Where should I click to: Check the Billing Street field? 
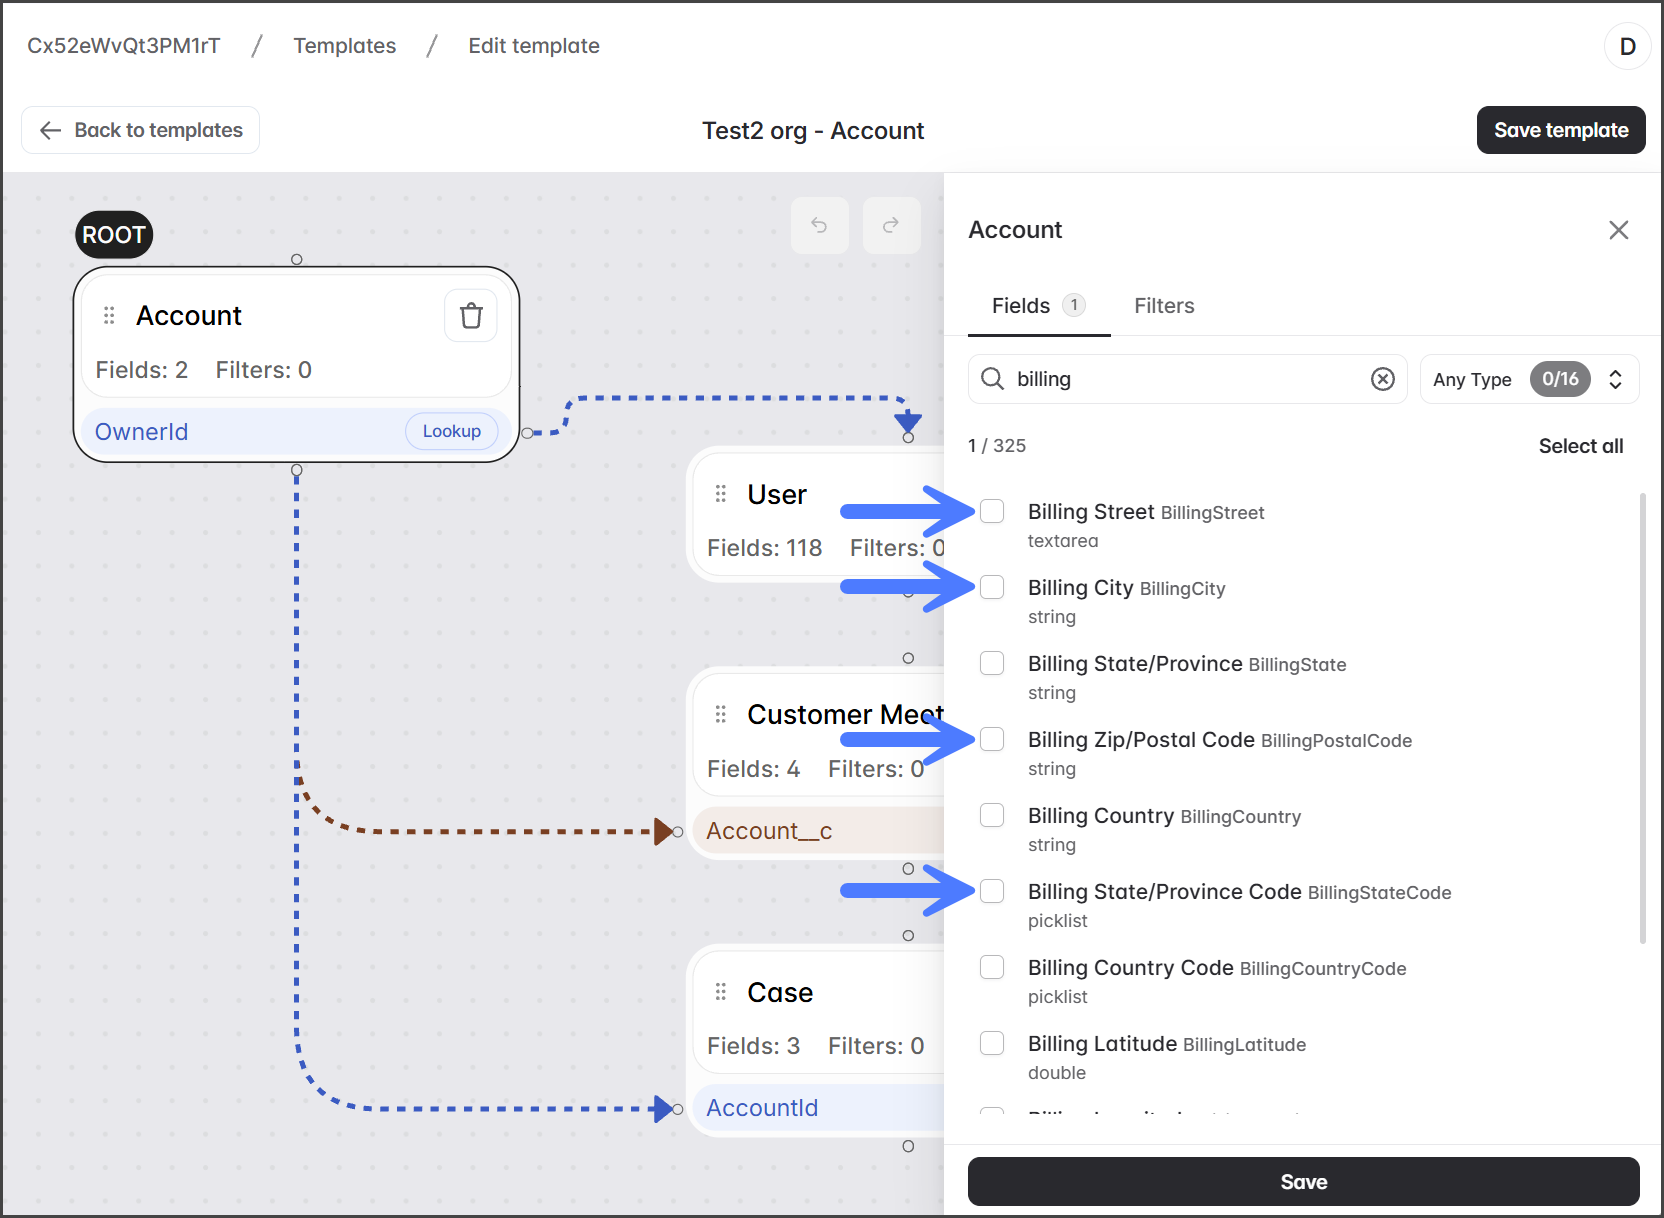pyautogui.click(x=992, y=511)
